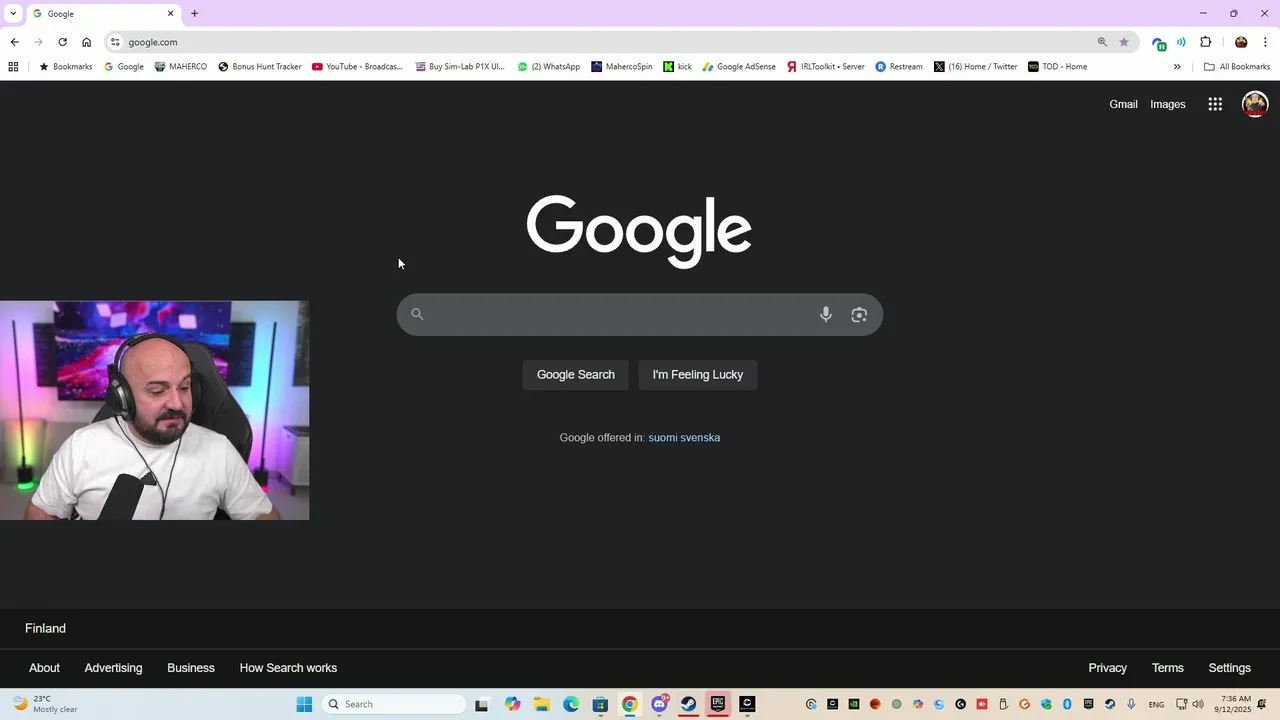1280x720 pixels.
Task: Open site information icon in address bar
Action: coord(115,42)
